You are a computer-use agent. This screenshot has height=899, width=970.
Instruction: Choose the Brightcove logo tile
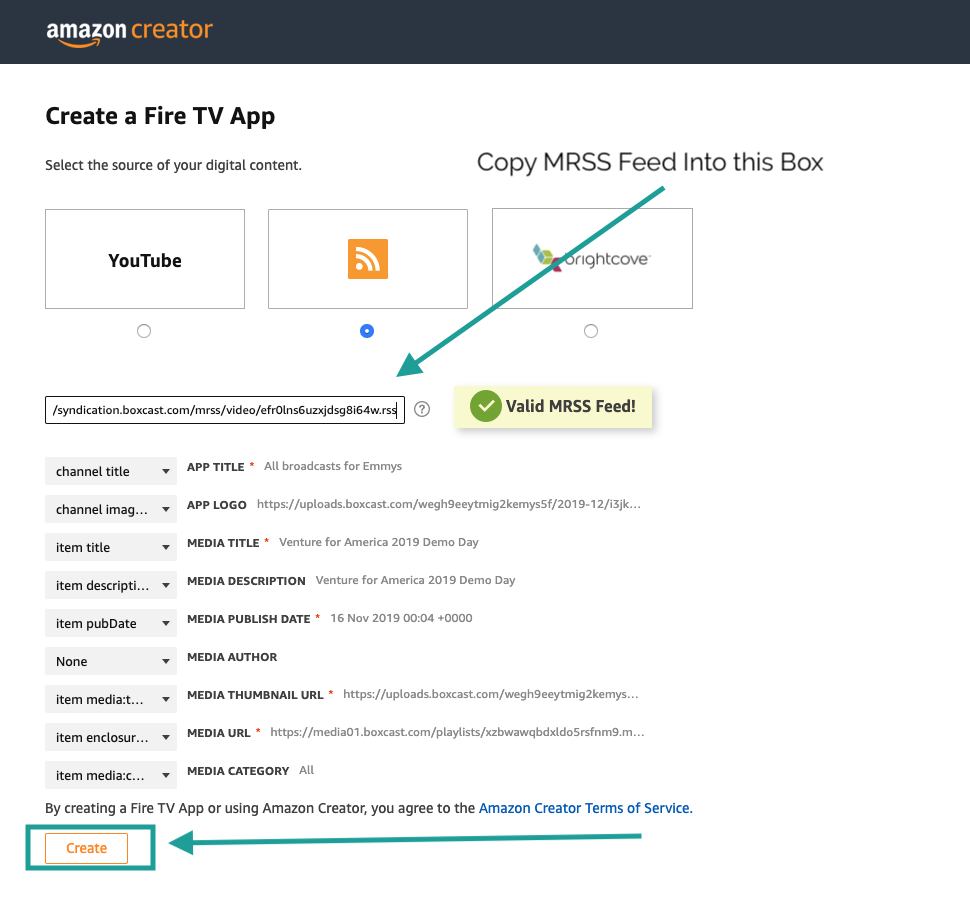tap(591, 258)
